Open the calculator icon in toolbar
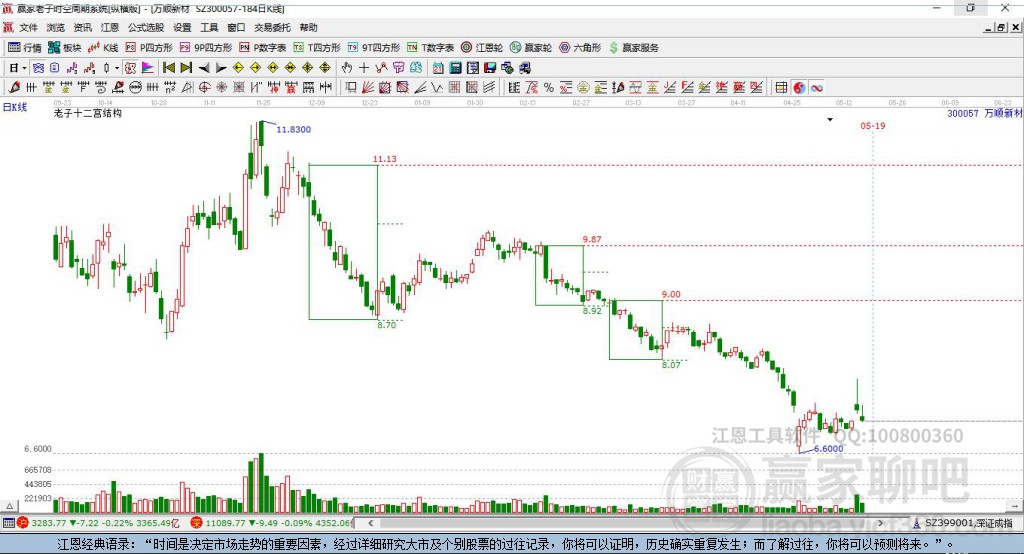Screen dimensions: 1024x554 (456, 68)
